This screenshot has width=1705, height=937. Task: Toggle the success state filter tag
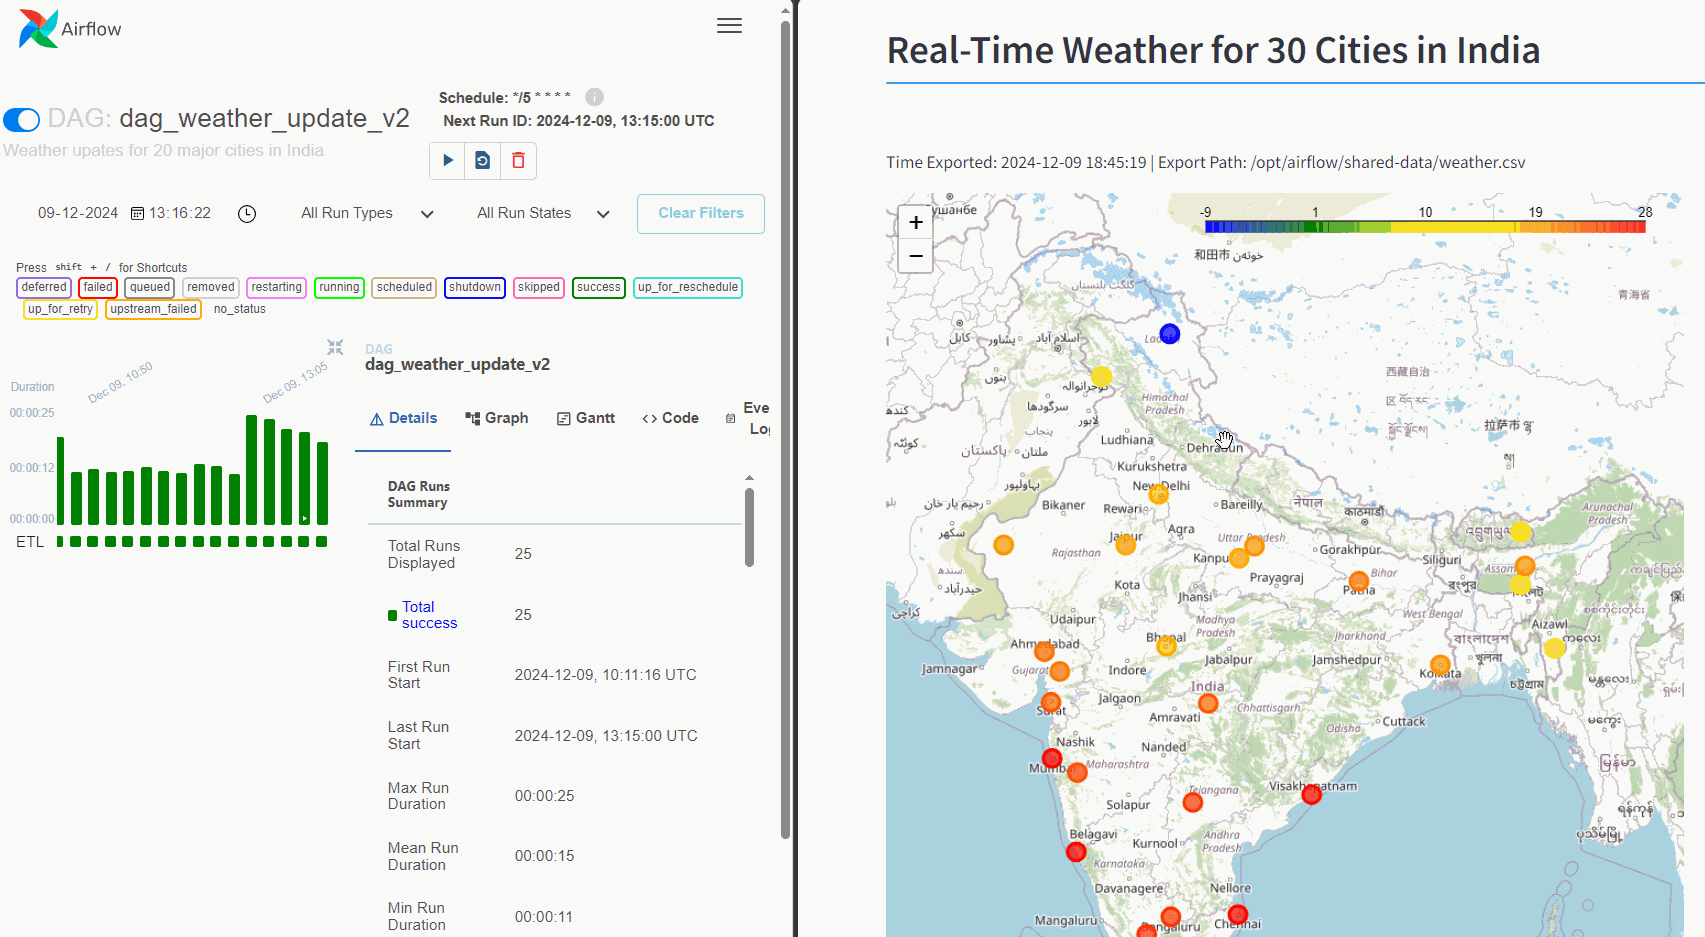pos(598,287)
